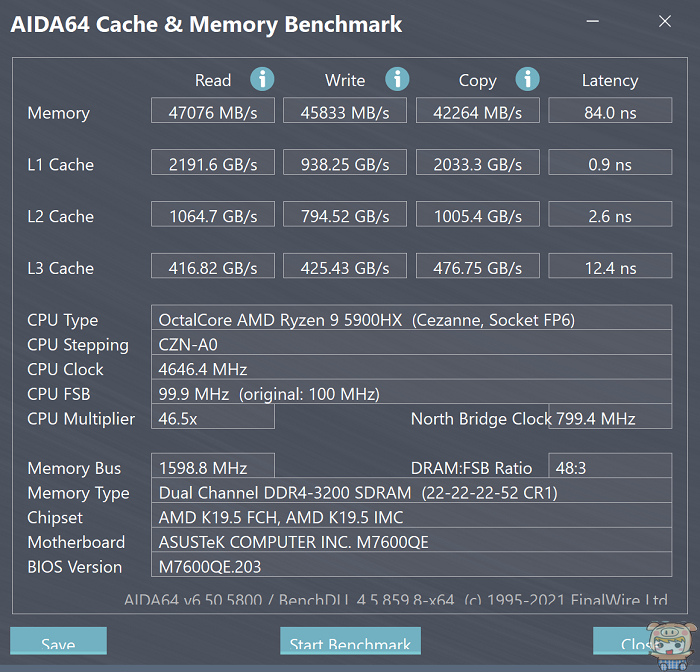
Task: Click the Read info icon
Action: pyautogui.click(x=262, y=79)
